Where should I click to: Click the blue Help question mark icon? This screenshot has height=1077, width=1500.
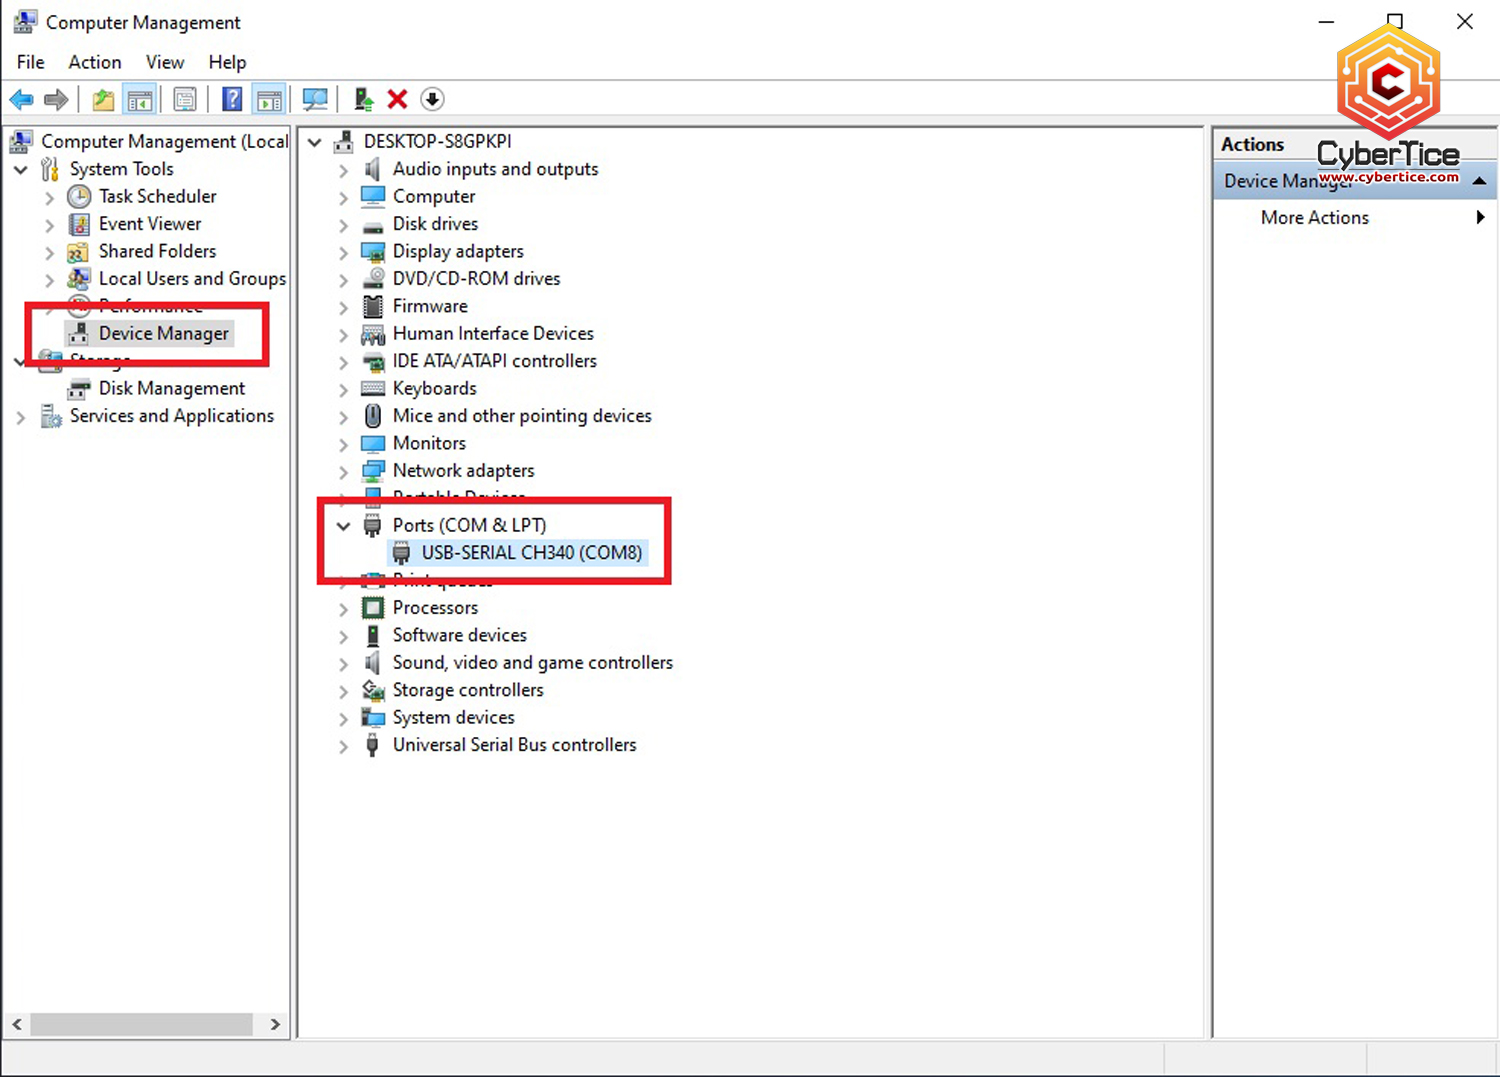[x=232, y=99]
